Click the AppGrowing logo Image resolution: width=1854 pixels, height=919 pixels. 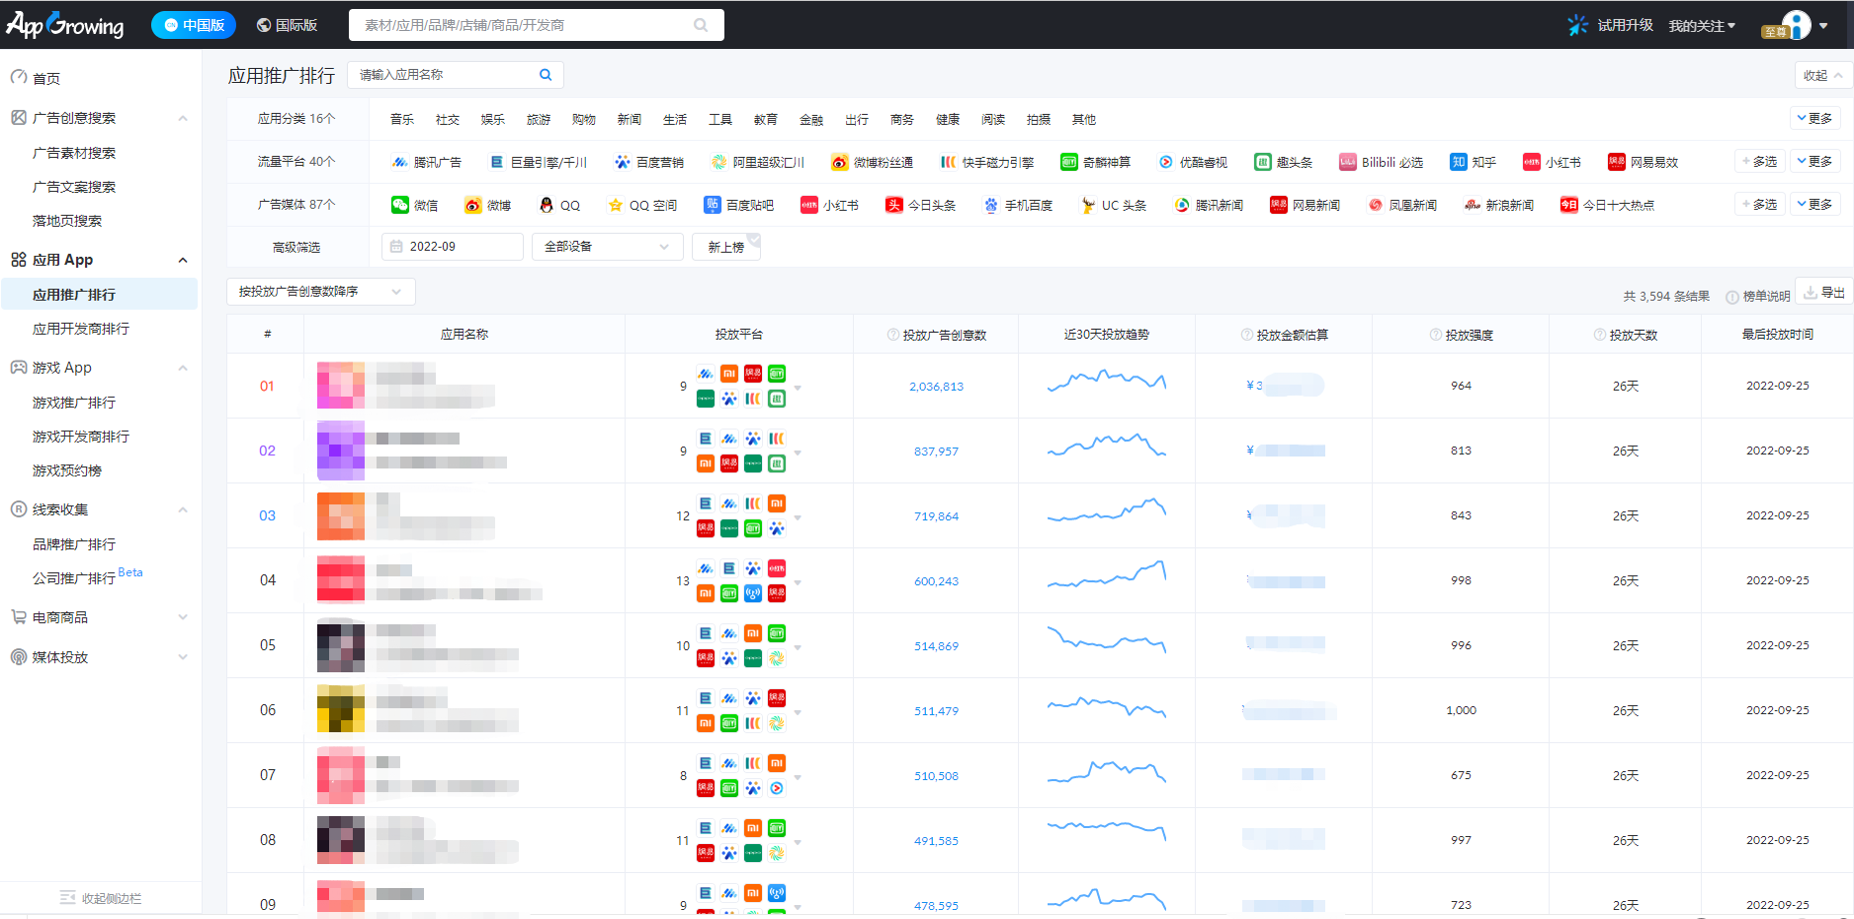coord(66,25)
